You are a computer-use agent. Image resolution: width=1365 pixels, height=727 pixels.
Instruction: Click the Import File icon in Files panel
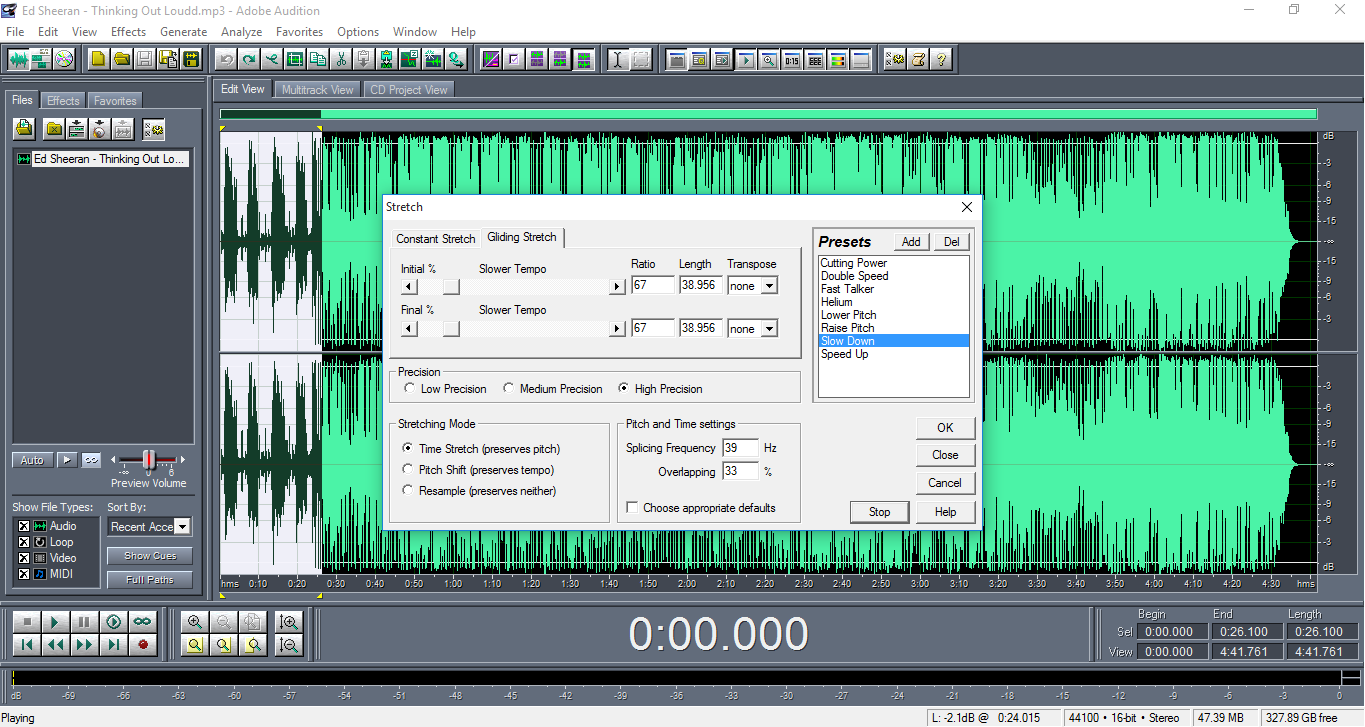[24, 128]
